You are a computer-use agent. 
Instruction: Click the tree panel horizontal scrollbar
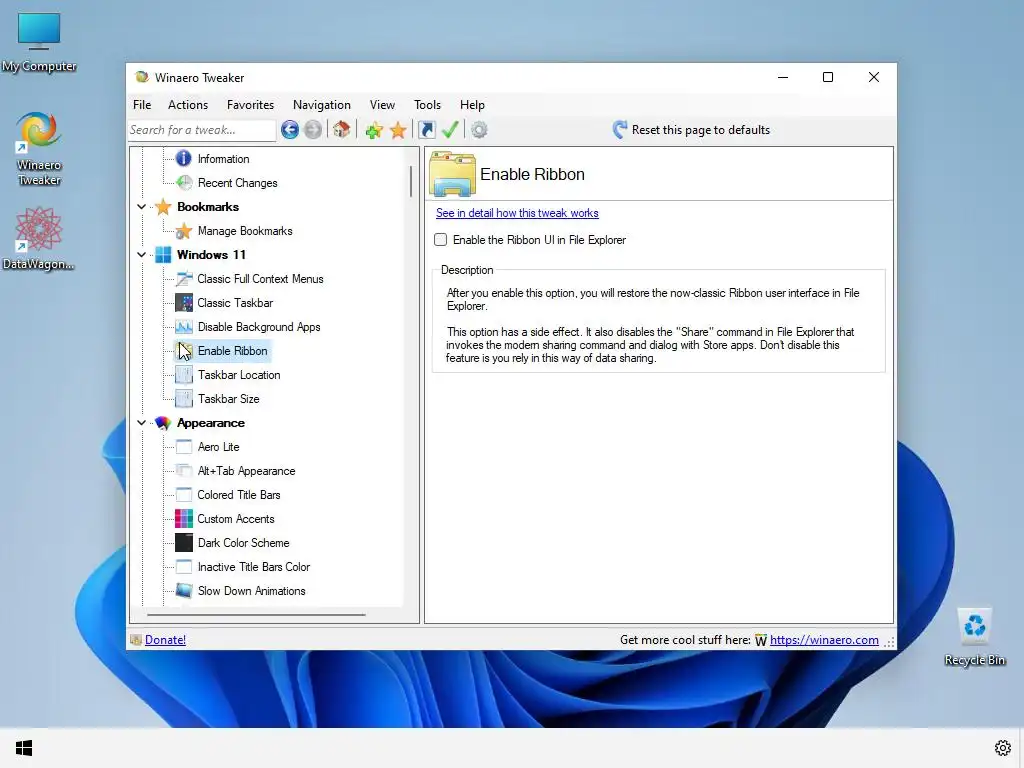256,615
